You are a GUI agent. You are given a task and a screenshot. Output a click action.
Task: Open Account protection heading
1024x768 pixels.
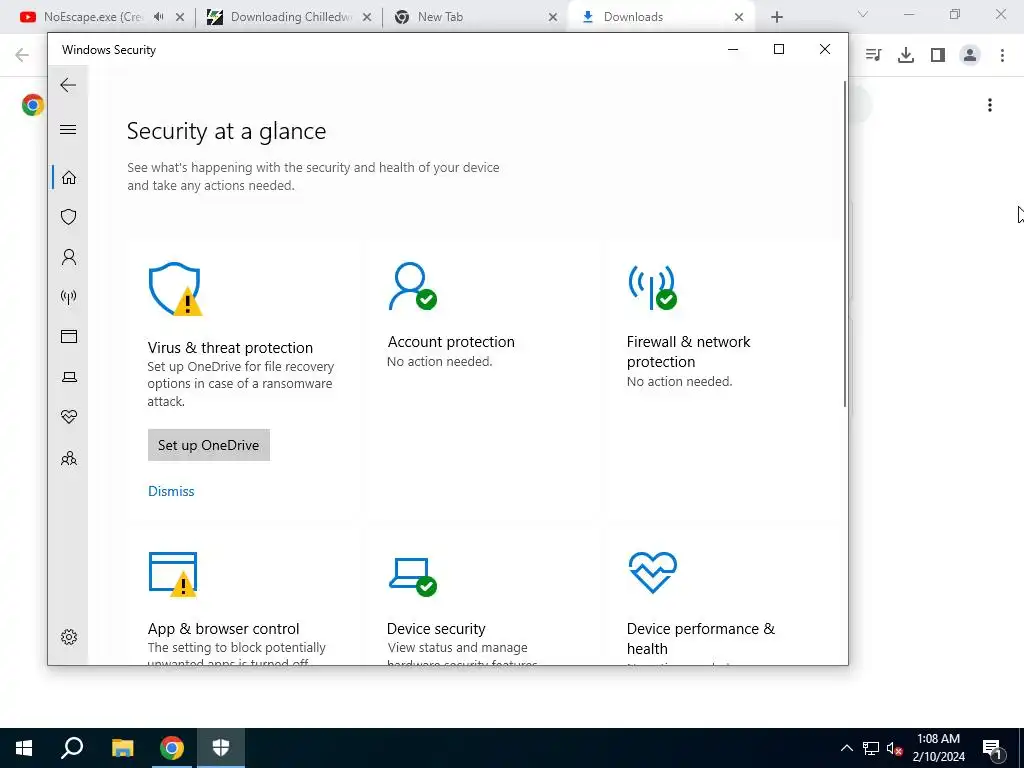click(451, 342)
